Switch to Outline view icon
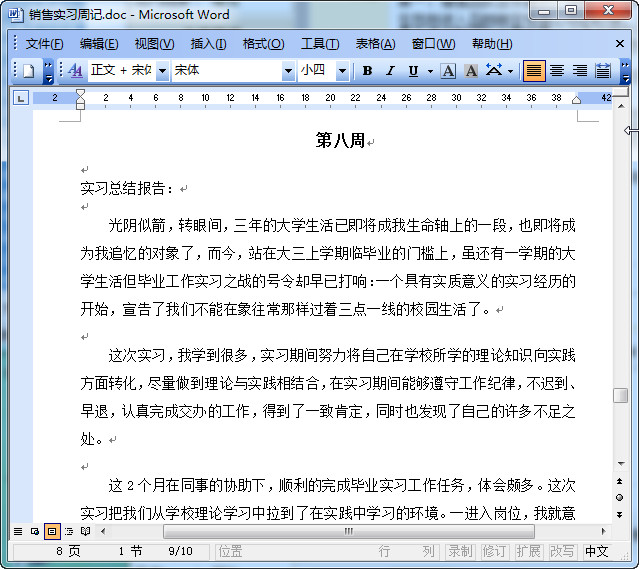639x569 pixels. coord(69,531)
